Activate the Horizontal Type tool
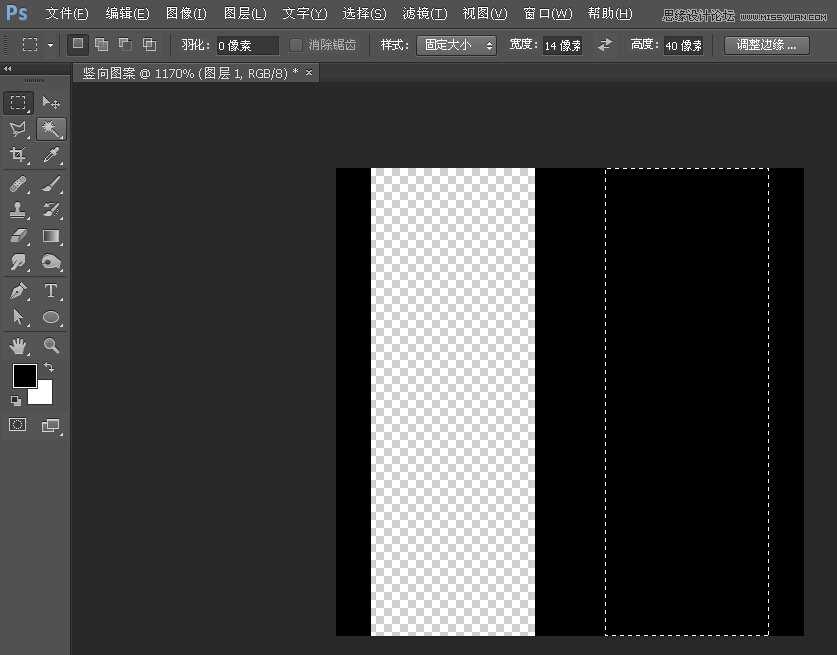Image resolution: width=837 pixels, height=655 pixels. click(x=51, y=290)
